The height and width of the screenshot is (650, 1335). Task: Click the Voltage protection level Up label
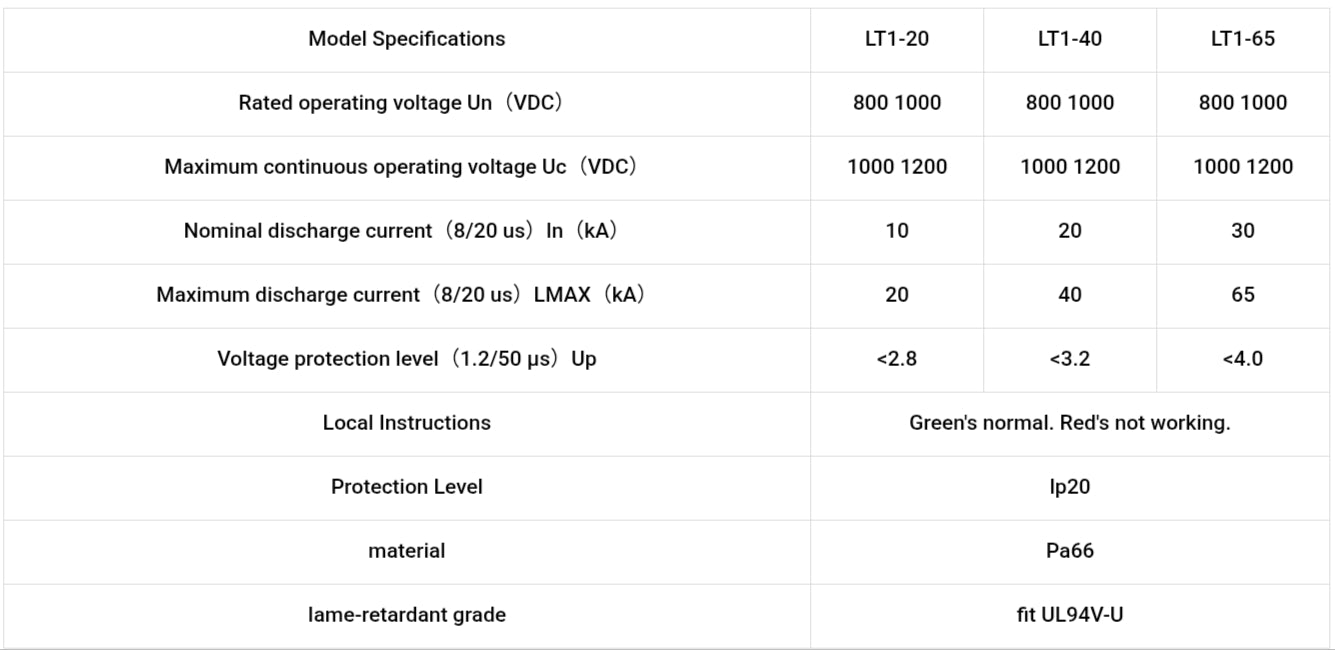tap(406, 359)
